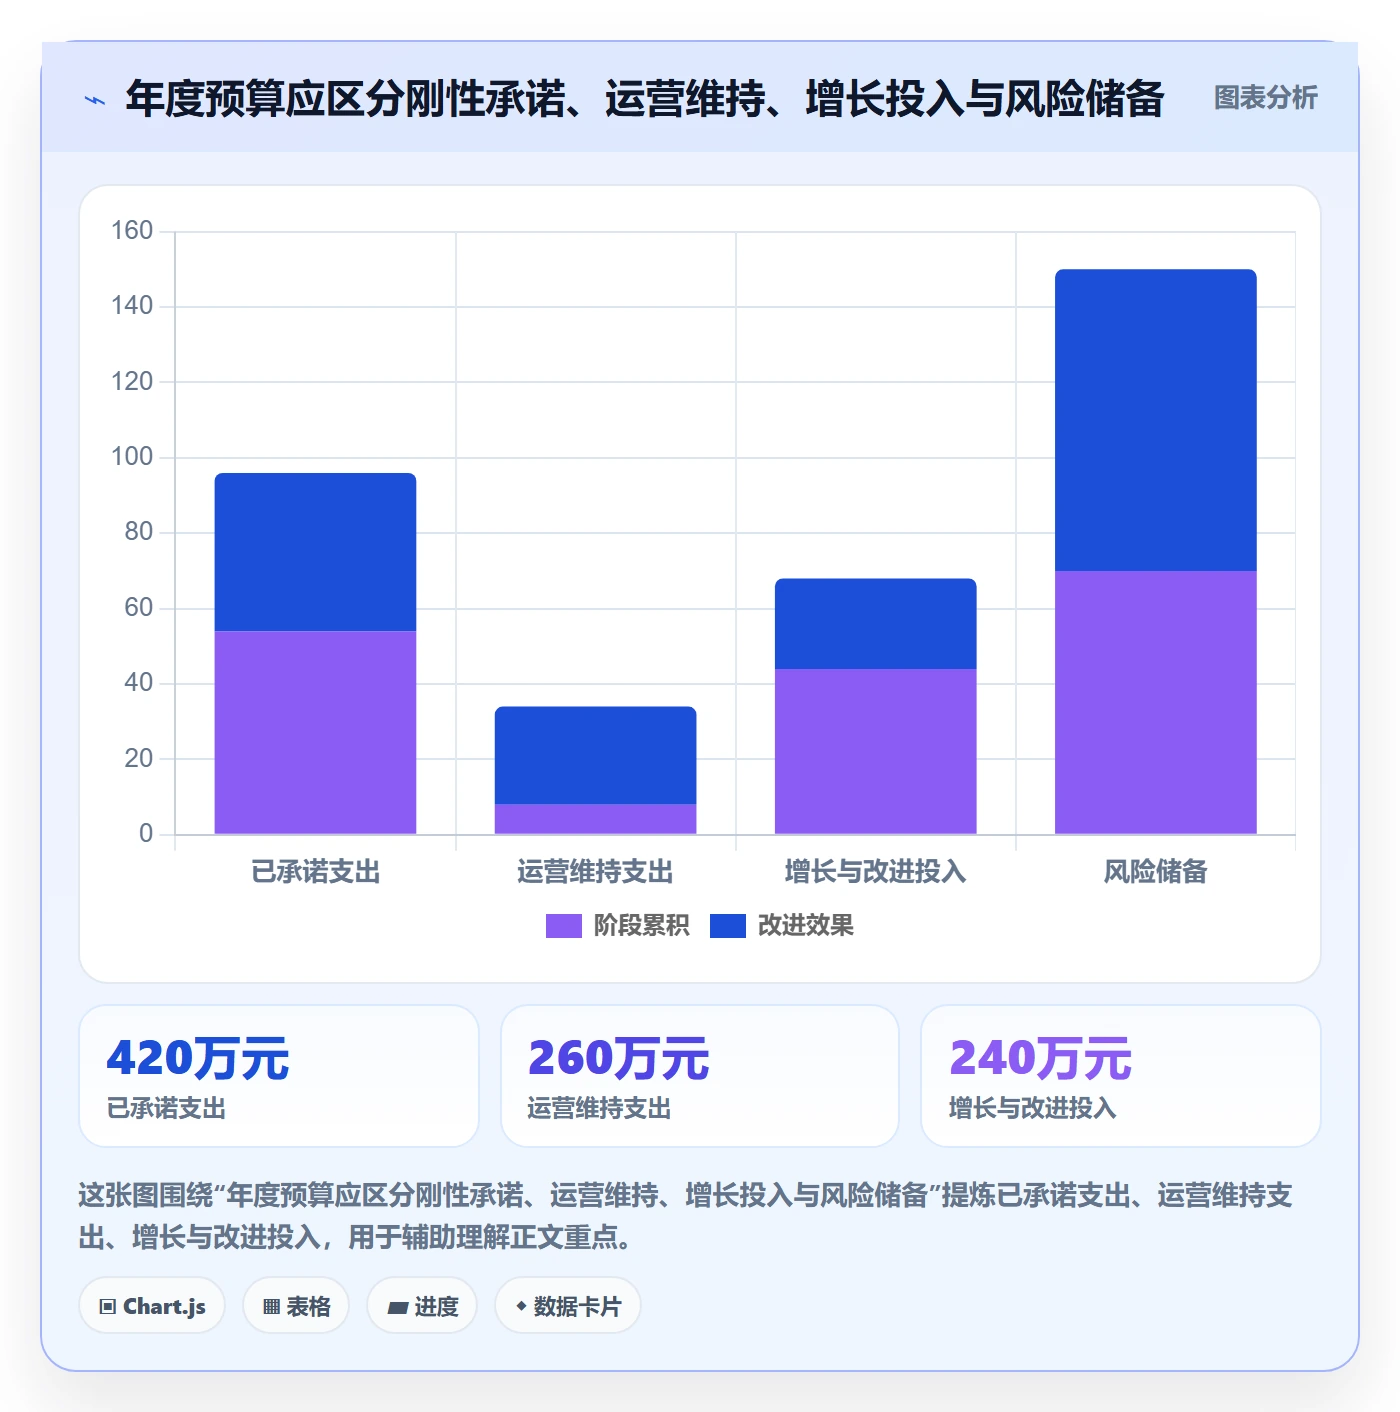Click the 运营维持支出 caption under 260万元
The width and height of the screenshot is (1400, 1412).
[599, 1108]
